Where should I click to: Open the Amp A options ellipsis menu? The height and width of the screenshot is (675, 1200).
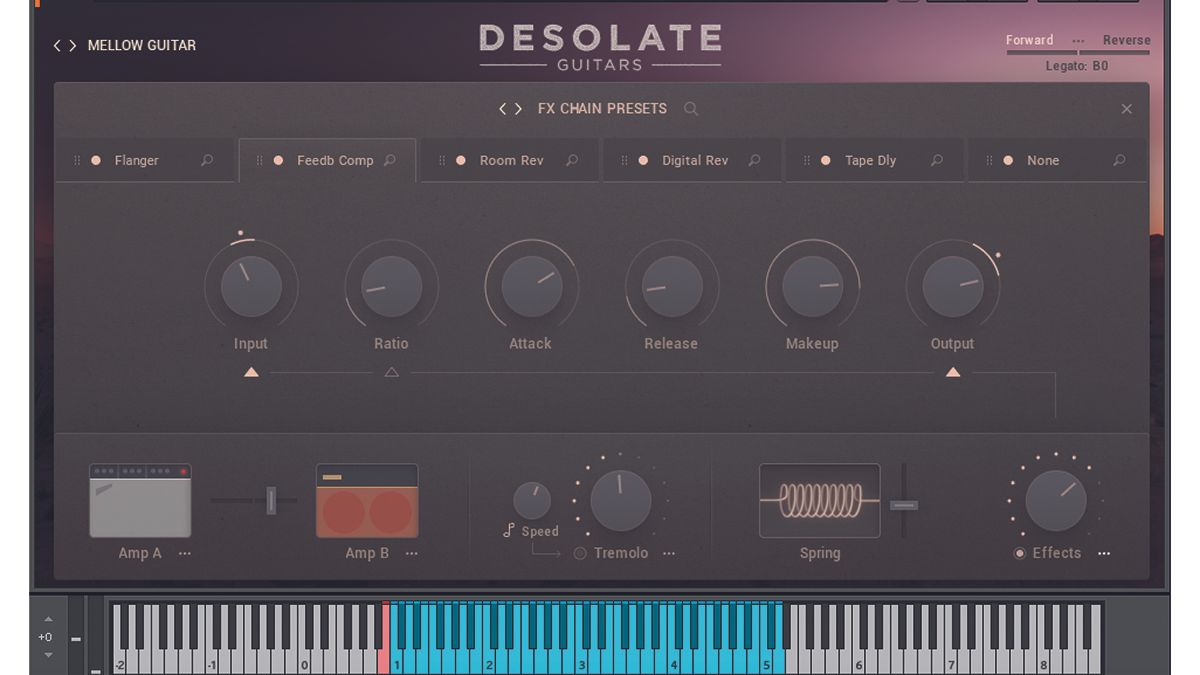185,553
